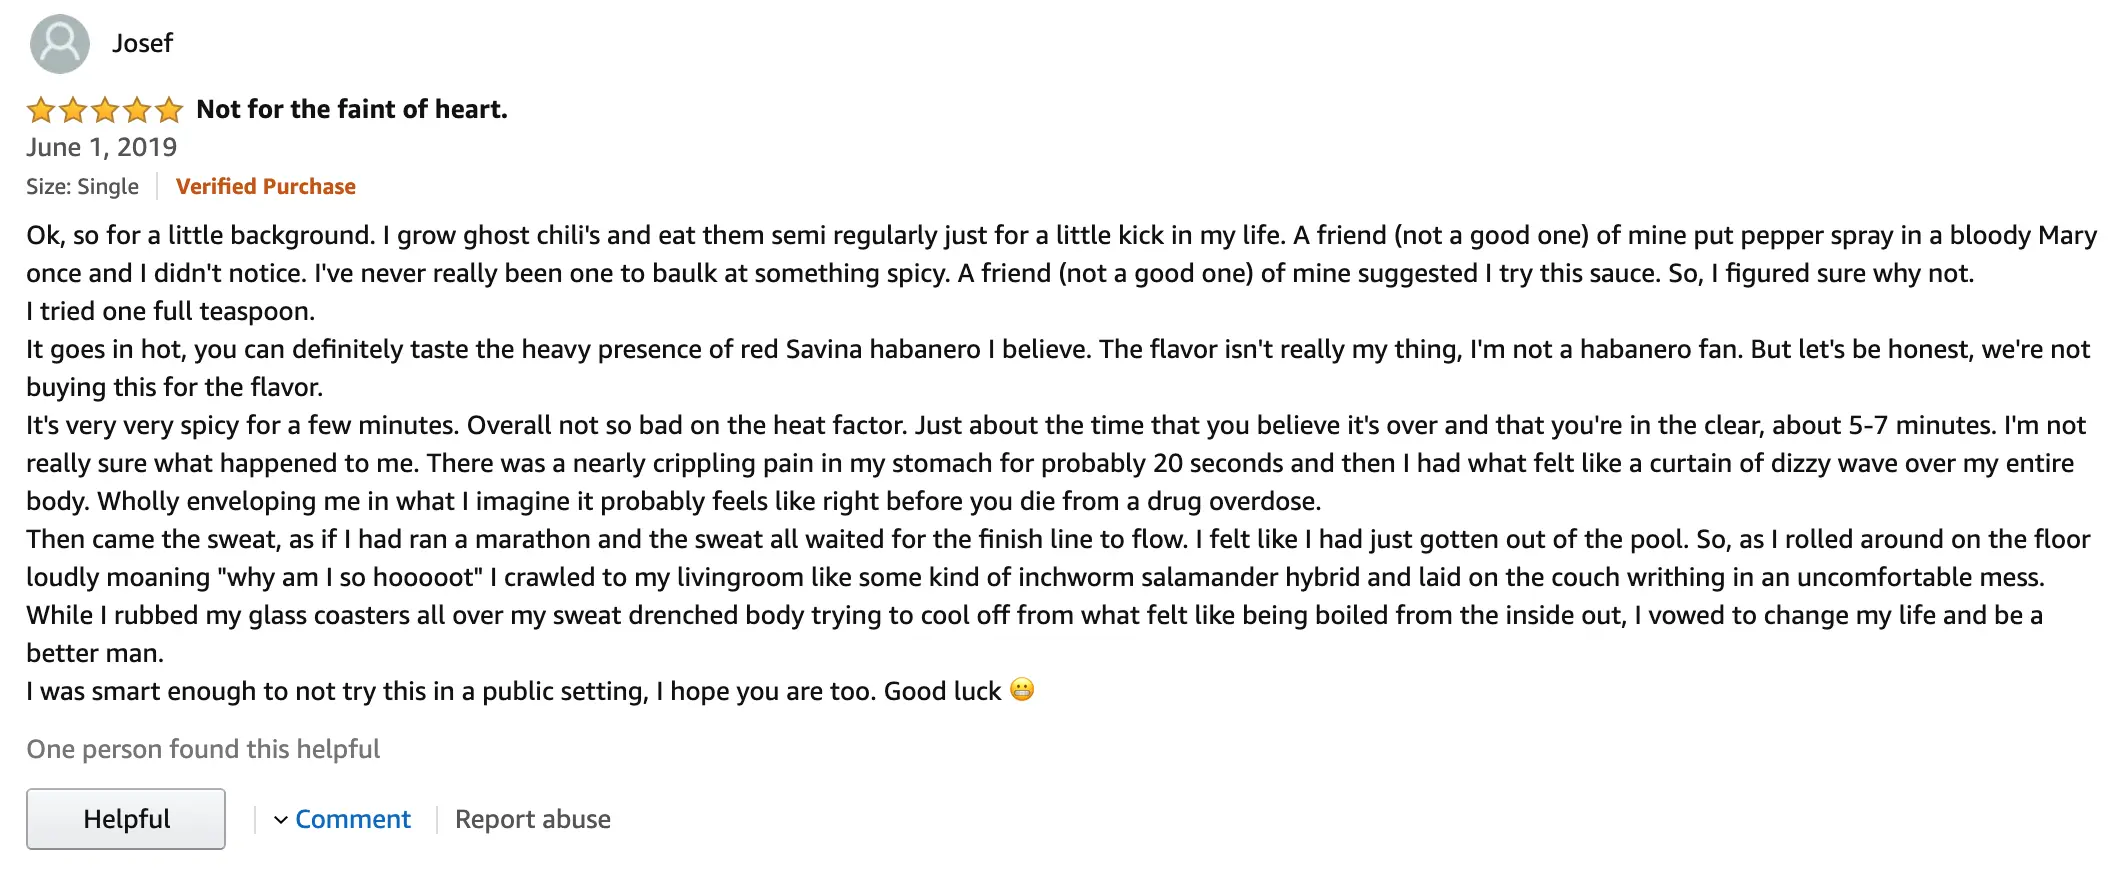Click the fourth star of the rating
This screenshot has width=2114, height=874.
137,109
